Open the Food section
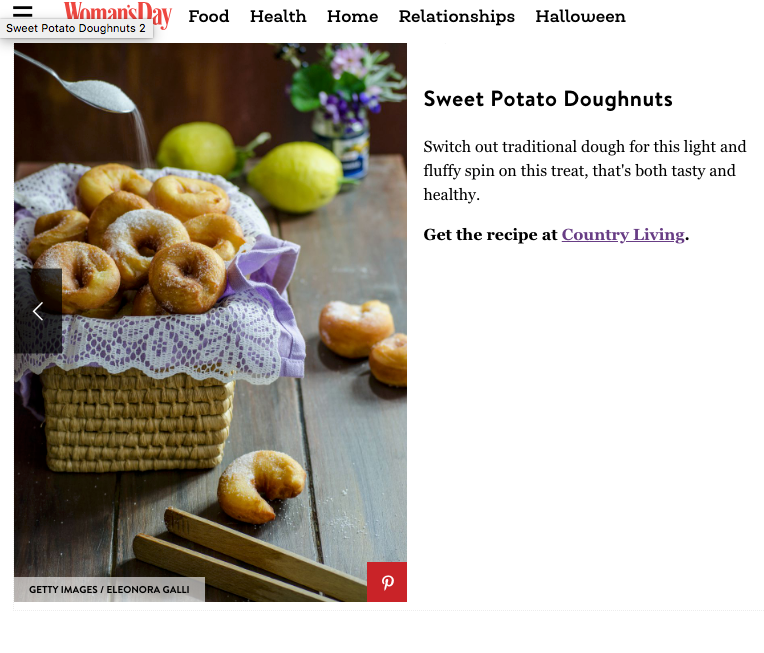Image resolution: width=764 pixels, height=653 pixels. pyautogui.click(x=209, y=16)
